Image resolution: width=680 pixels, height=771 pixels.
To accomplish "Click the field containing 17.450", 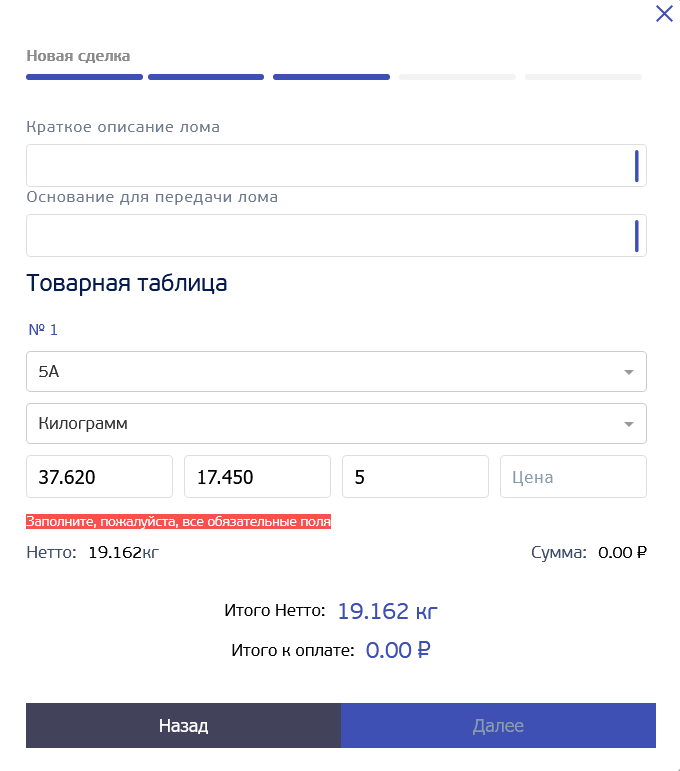I will coord(257,477).
